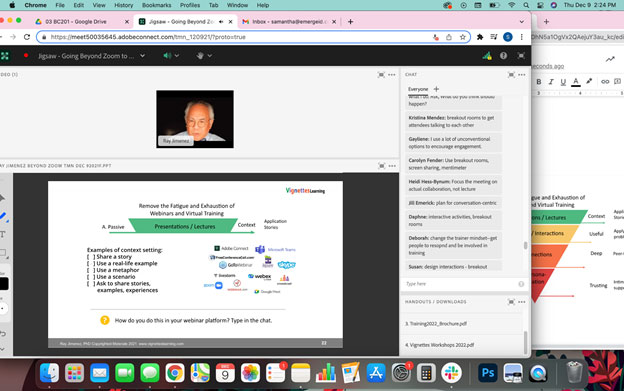The width and height of the screenshot is (624, 391).
Task: Click Carolyn Fender chat message
Action: coord(453,164)
